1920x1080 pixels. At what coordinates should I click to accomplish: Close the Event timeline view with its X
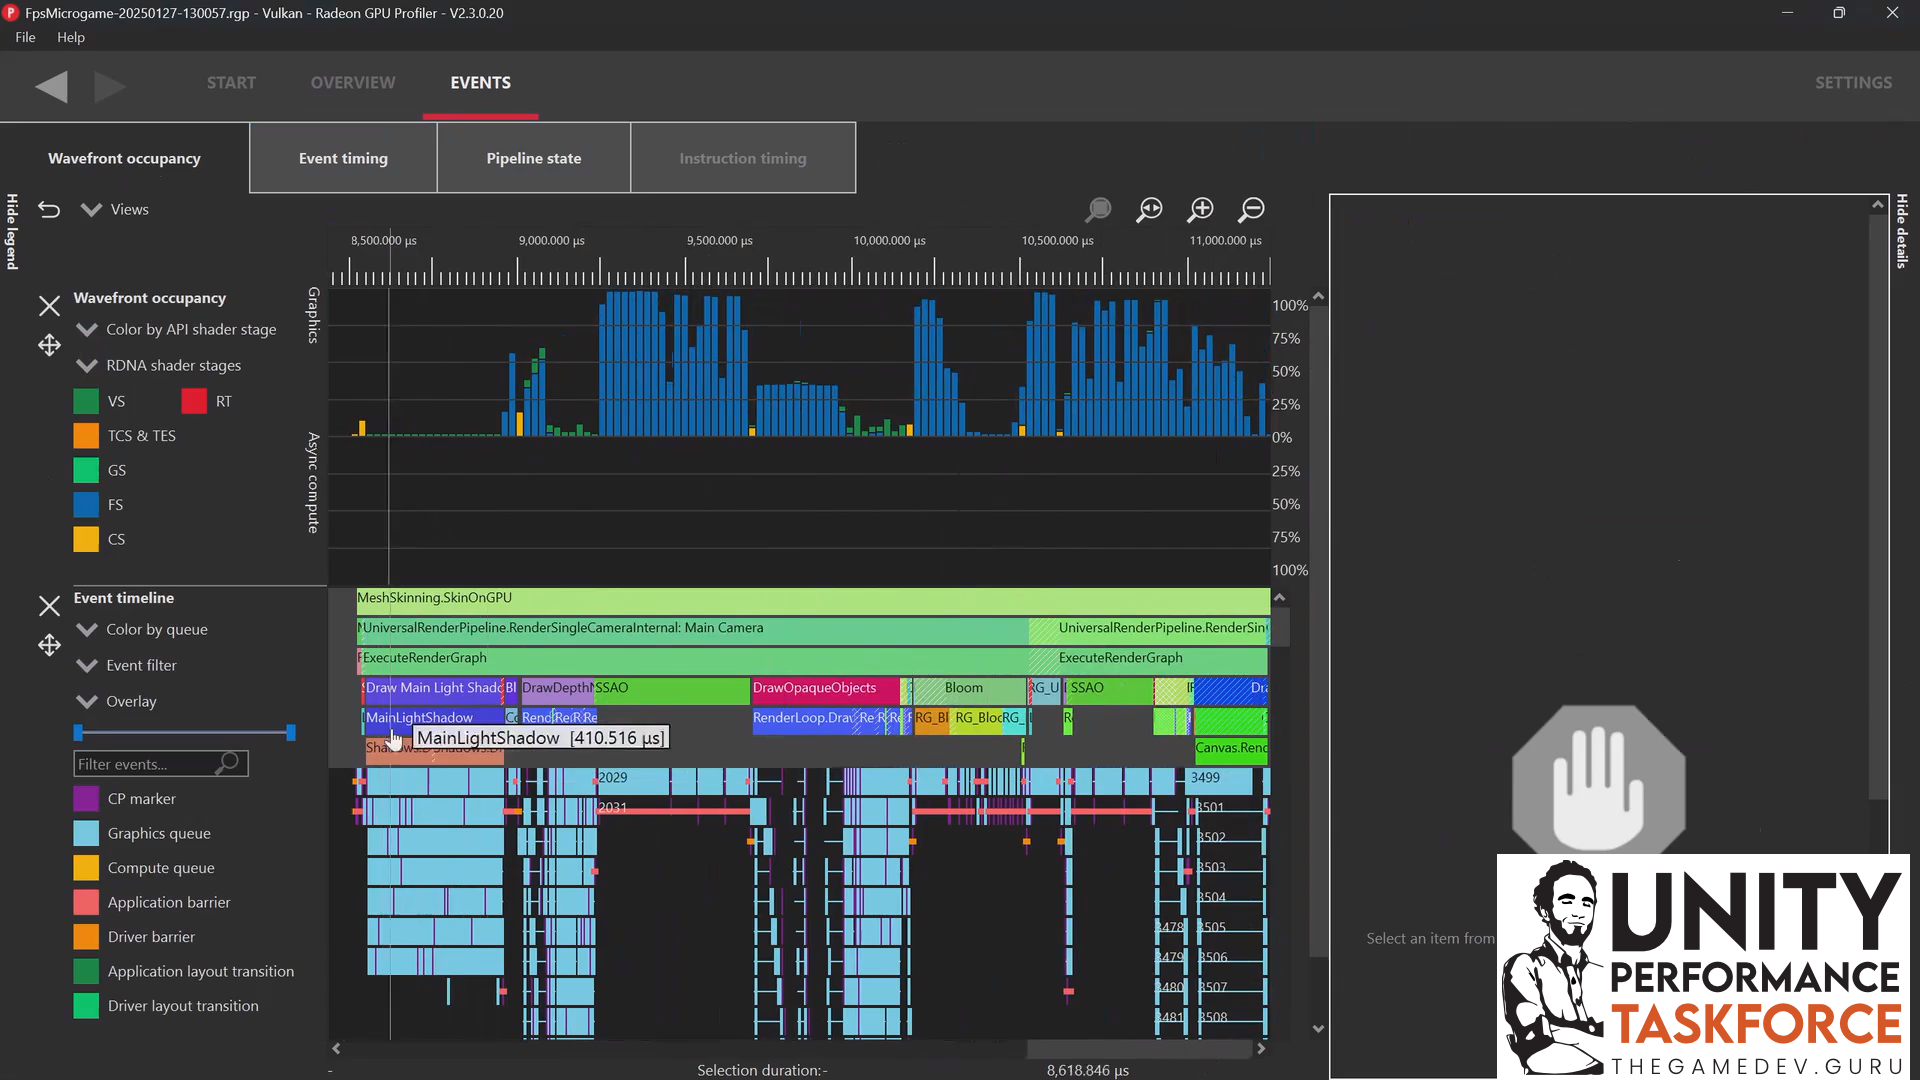48,605
